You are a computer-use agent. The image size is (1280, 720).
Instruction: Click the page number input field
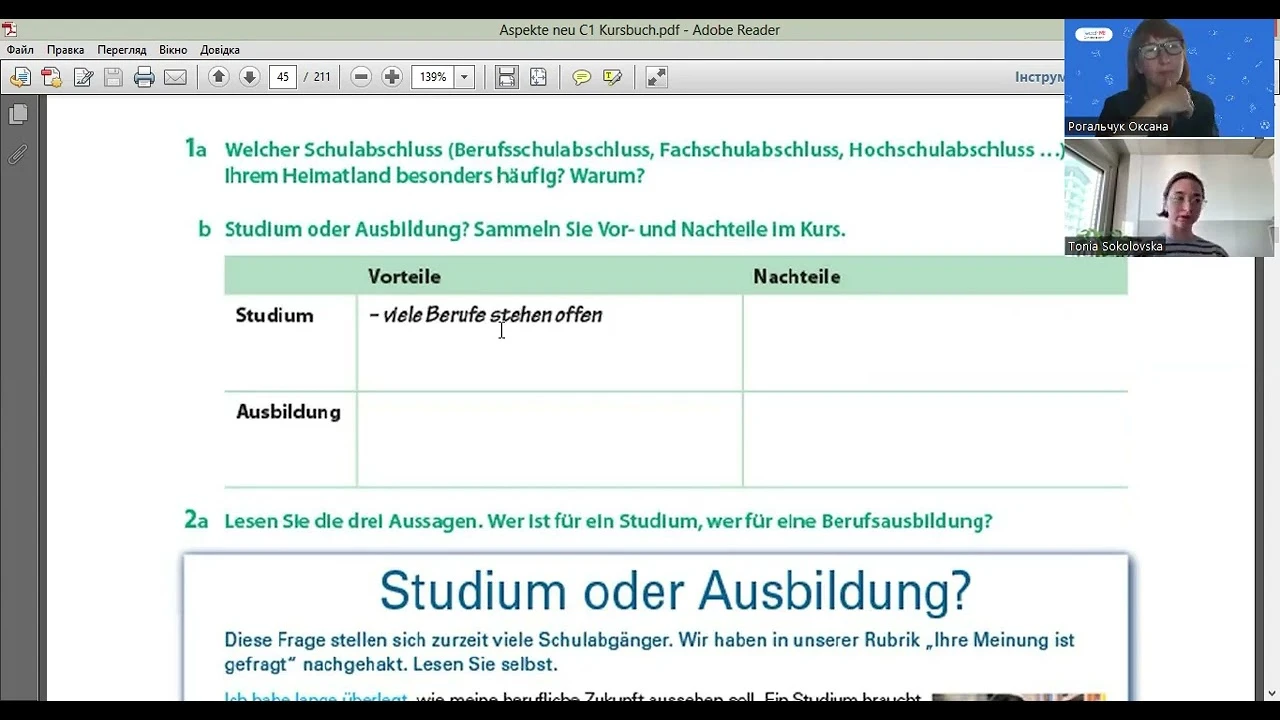[x=283, y=77]
